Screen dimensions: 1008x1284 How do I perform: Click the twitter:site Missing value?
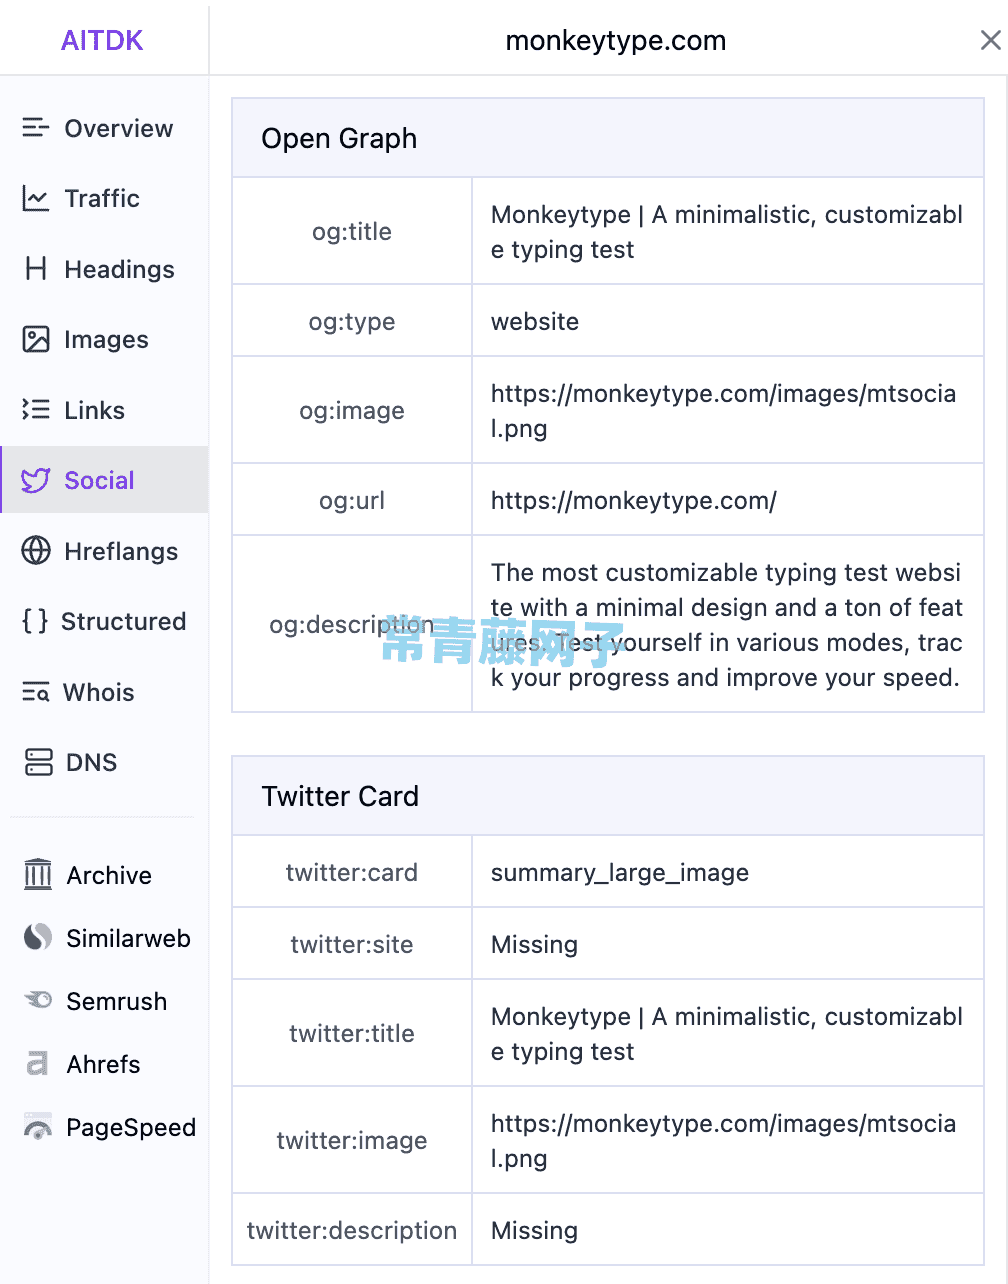click(534, 944)
